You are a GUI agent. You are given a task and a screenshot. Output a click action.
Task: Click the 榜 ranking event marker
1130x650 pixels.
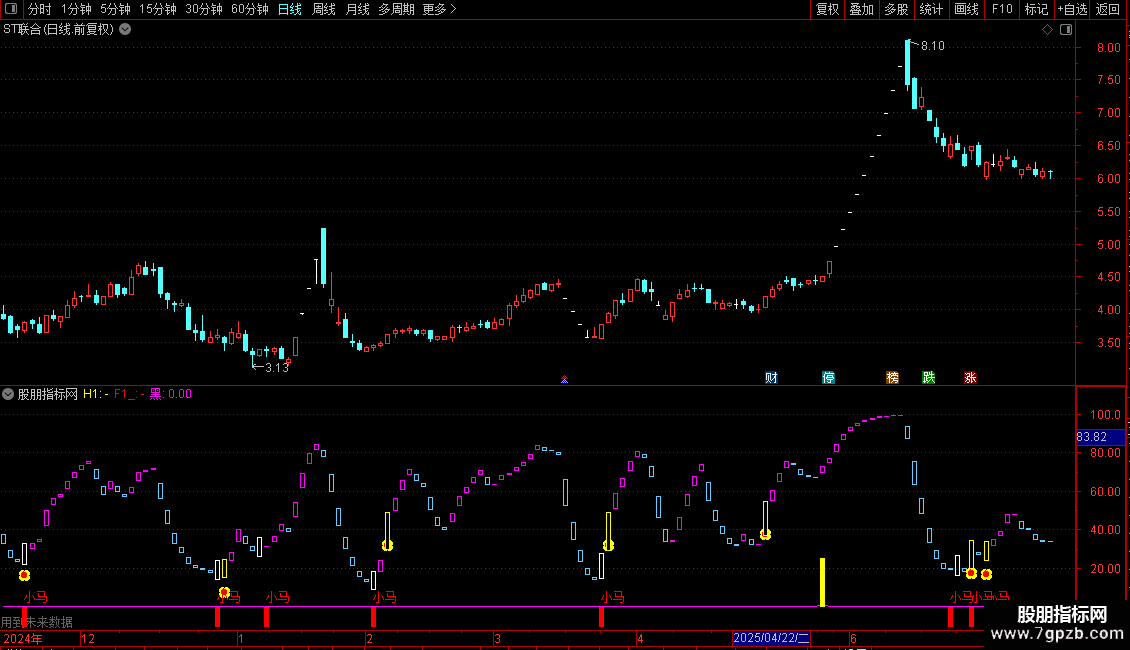[892, 378]
